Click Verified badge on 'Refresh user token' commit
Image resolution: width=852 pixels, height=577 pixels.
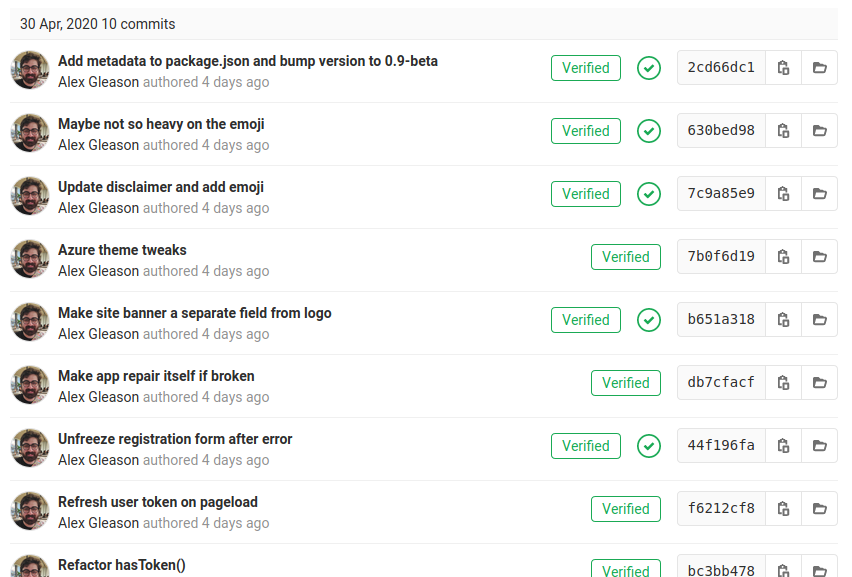click(x=625, y=509)
